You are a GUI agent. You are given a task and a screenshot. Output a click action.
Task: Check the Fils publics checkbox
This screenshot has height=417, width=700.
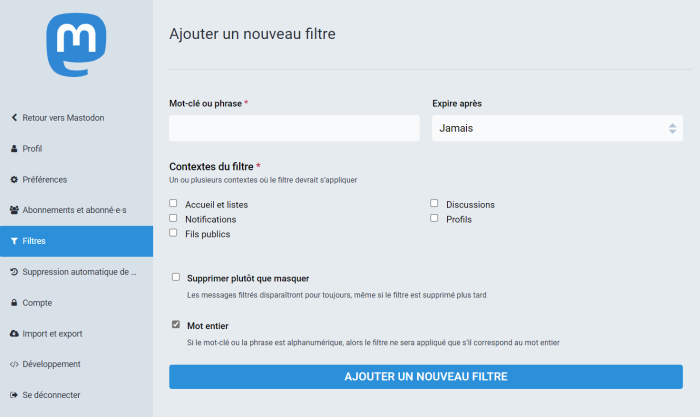click(x=173, y=233)
